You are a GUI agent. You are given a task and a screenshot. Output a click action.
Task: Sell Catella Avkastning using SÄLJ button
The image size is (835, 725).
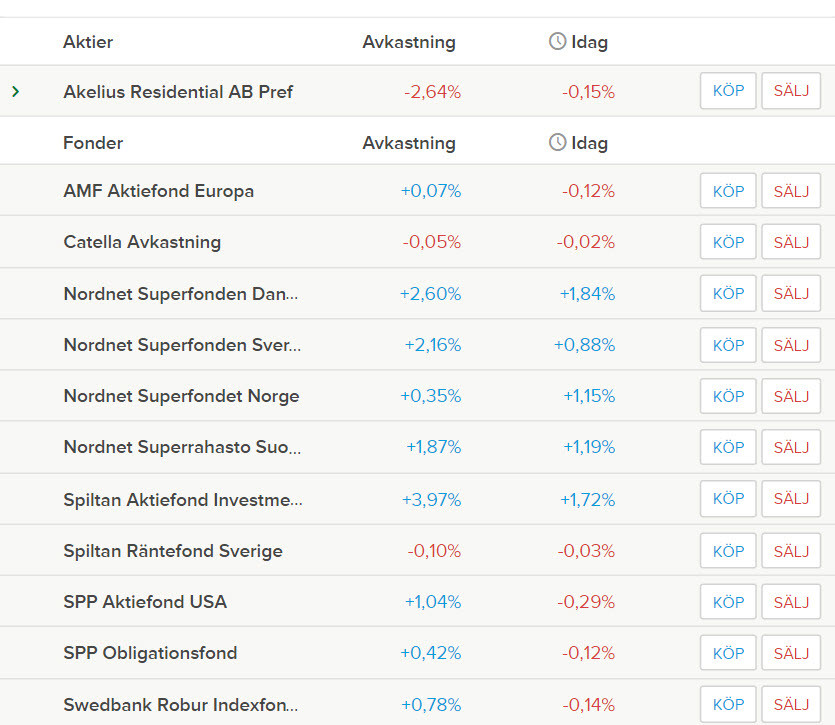pyautogui.click(x=791, y=242)
